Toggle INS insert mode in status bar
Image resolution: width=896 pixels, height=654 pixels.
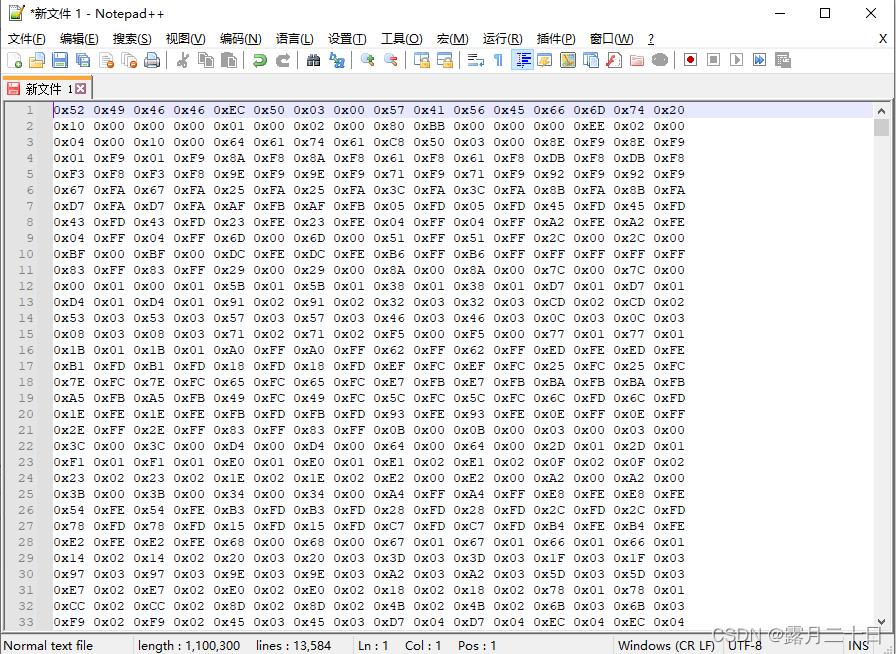858,645
